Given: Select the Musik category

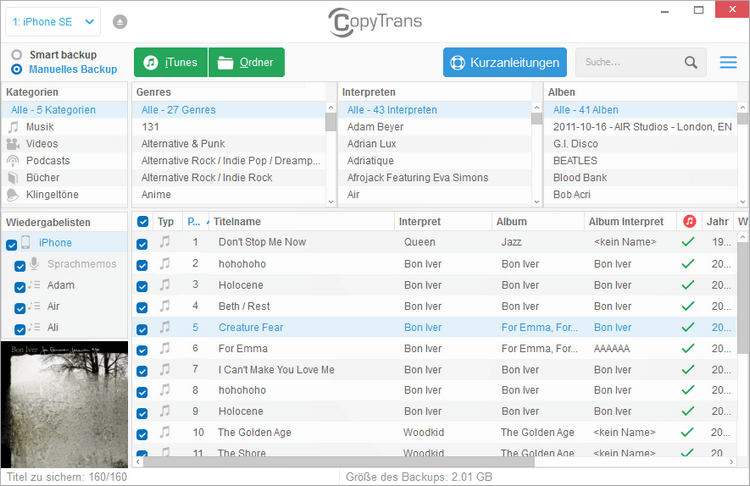Looking at the screenshot, I should [65, 127].
